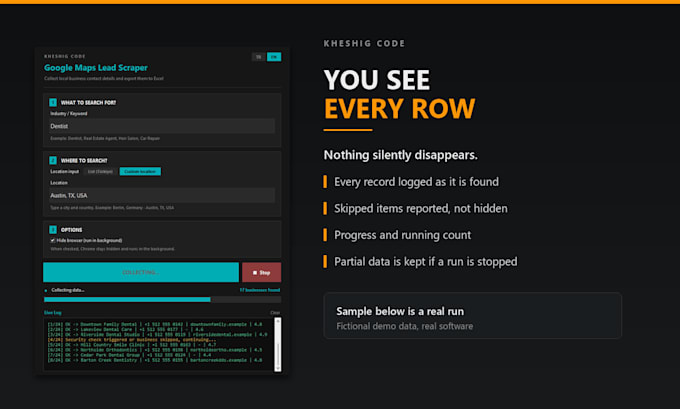This screenshot has height=409, width=680.
Task: Click the OPTIONS heading
Action: point(72,230)
